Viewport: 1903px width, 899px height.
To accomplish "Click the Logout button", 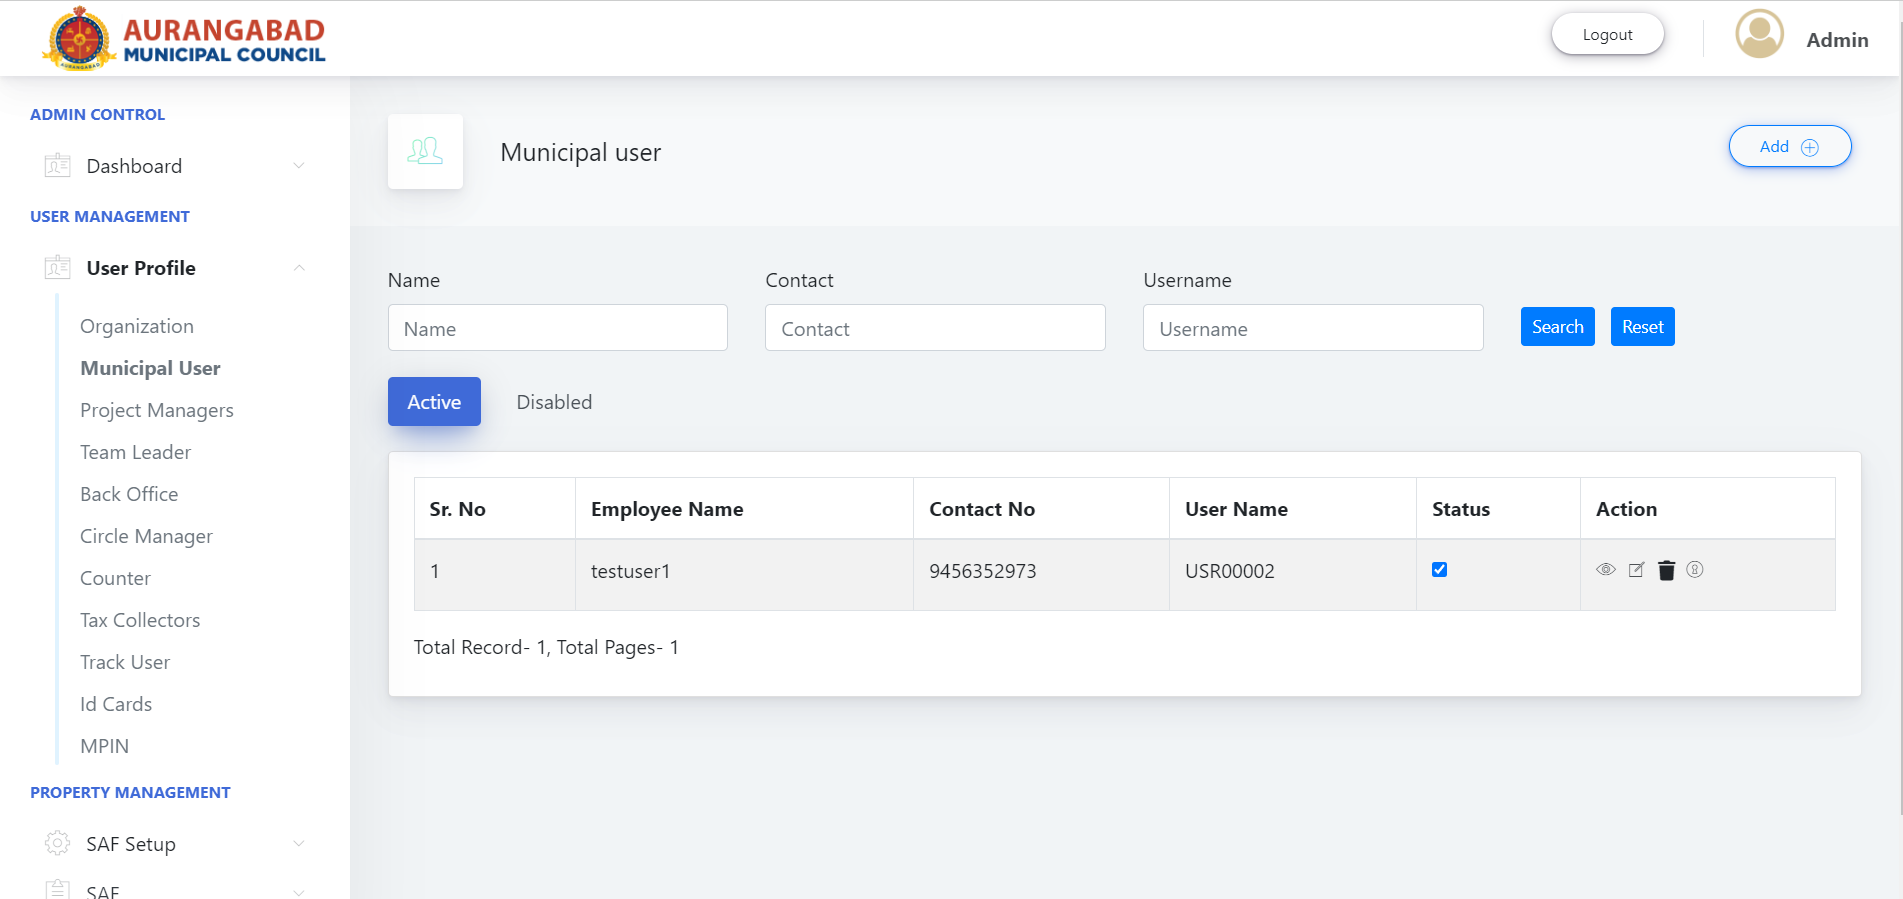I will 1607,34.
